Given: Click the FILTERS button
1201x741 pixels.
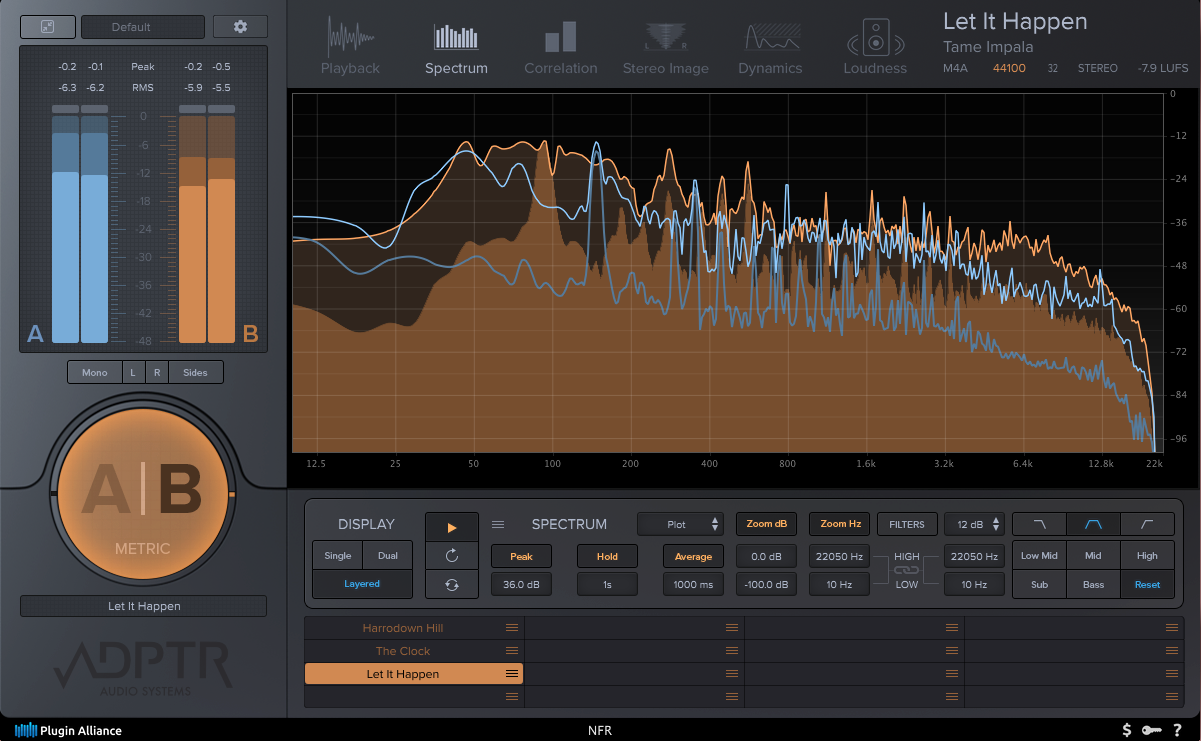Looking at the screenshot, I should [906, 524].
